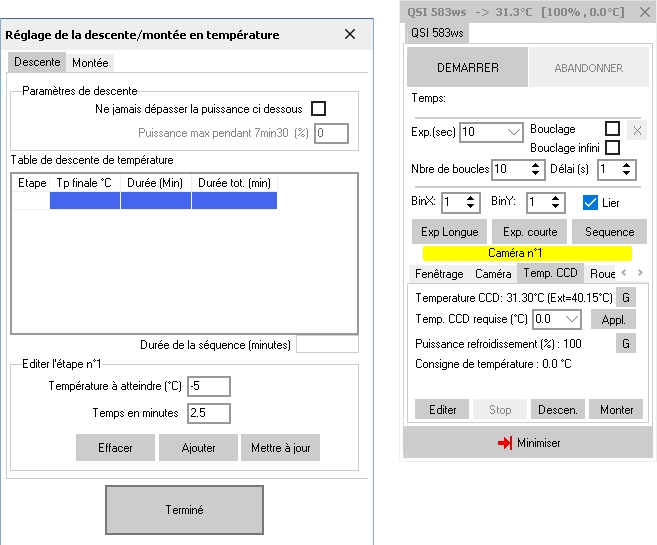Switch to the Montée tab
Screen dimensions: 657x545
pos(90,62)
